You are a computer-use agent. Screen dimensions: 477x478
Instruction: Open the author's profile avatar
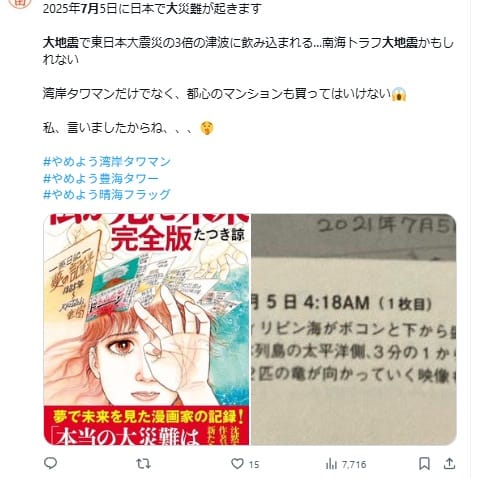tap(20, 3)
